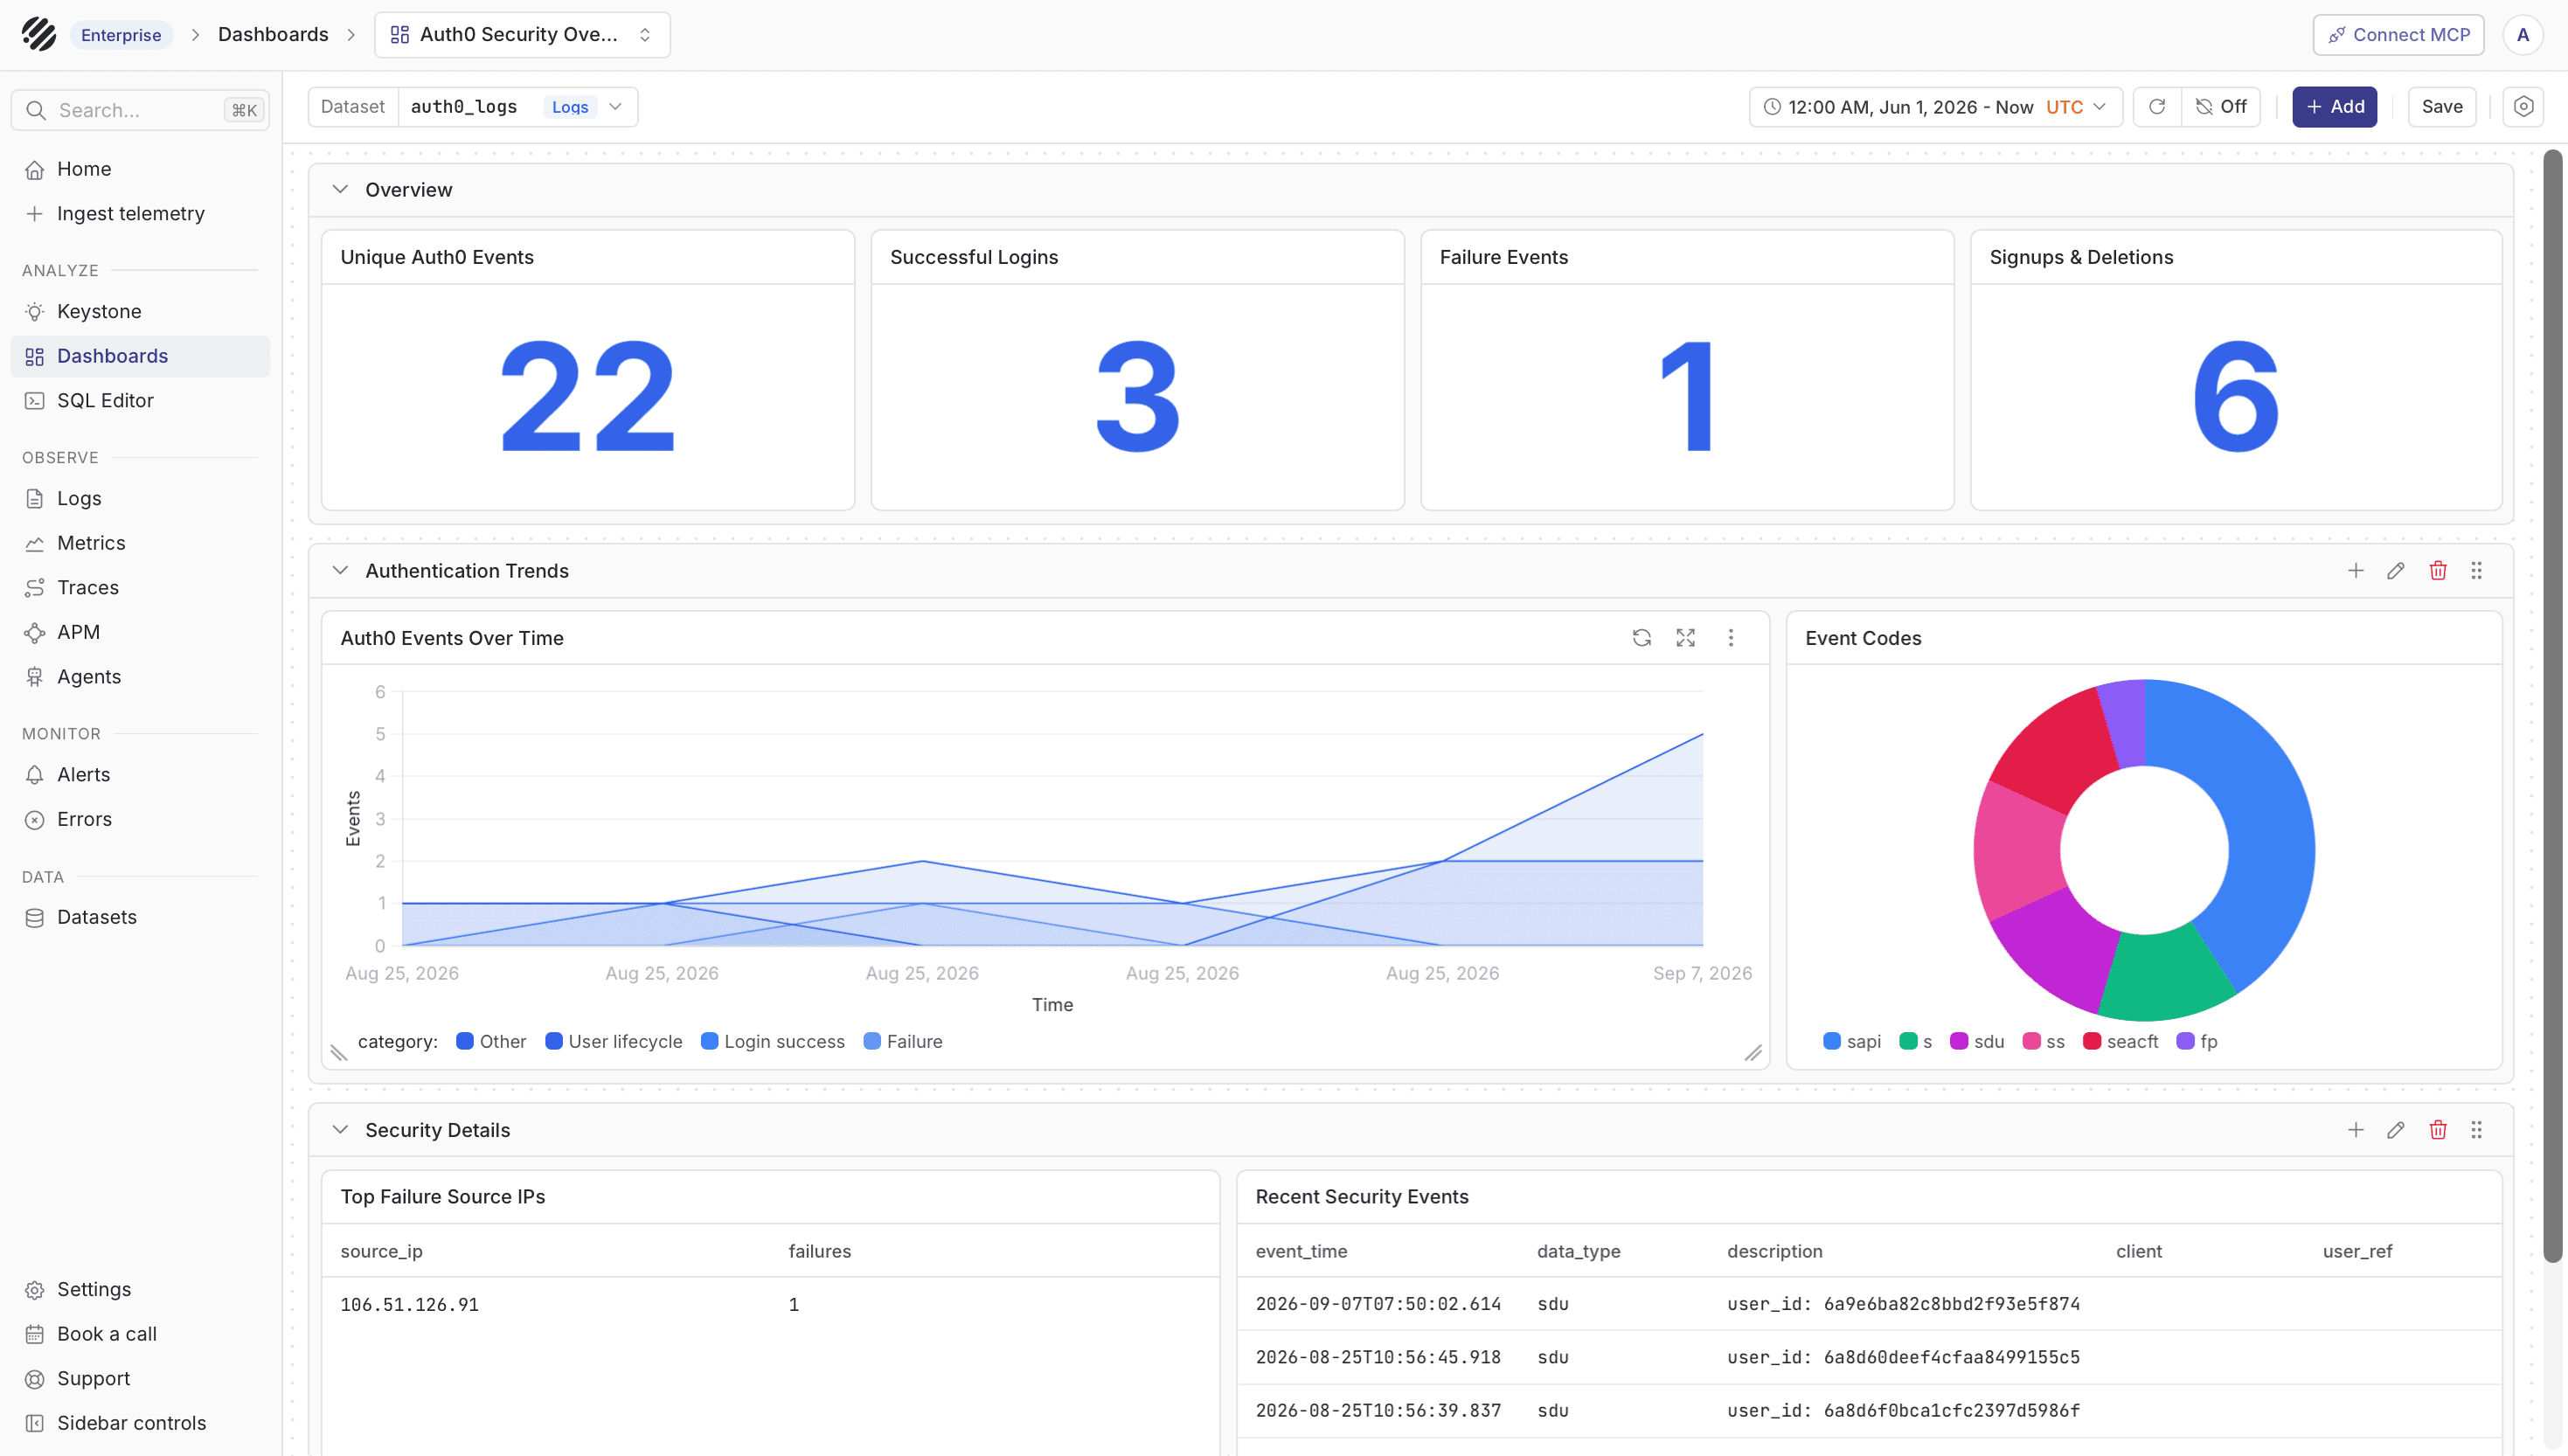Edit the Authentication Trends section
Screen dimensions: 2568x1456
(x=2396, y=571)
